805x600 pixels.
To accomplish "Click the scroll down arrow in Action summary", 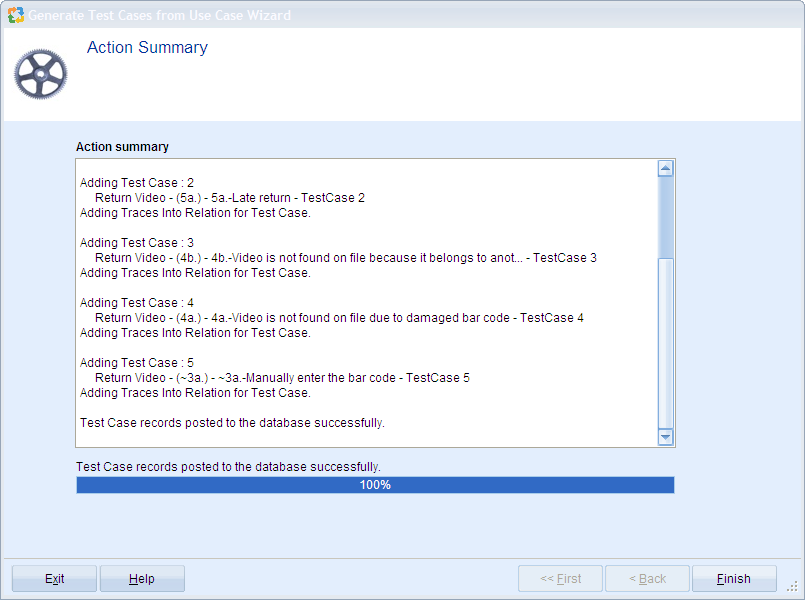I will click(665, 437).
